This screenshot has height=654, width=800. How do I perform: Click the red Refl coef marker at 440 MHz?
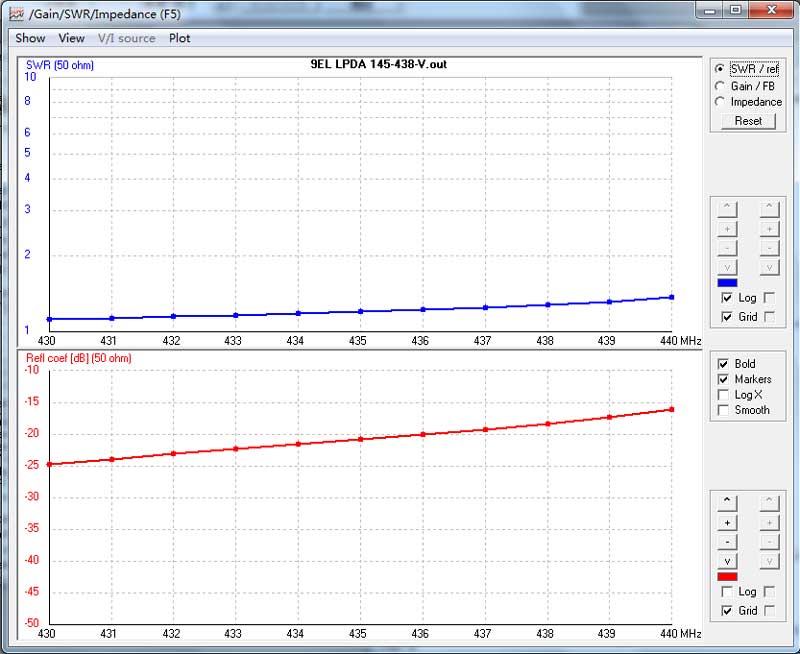671,409
